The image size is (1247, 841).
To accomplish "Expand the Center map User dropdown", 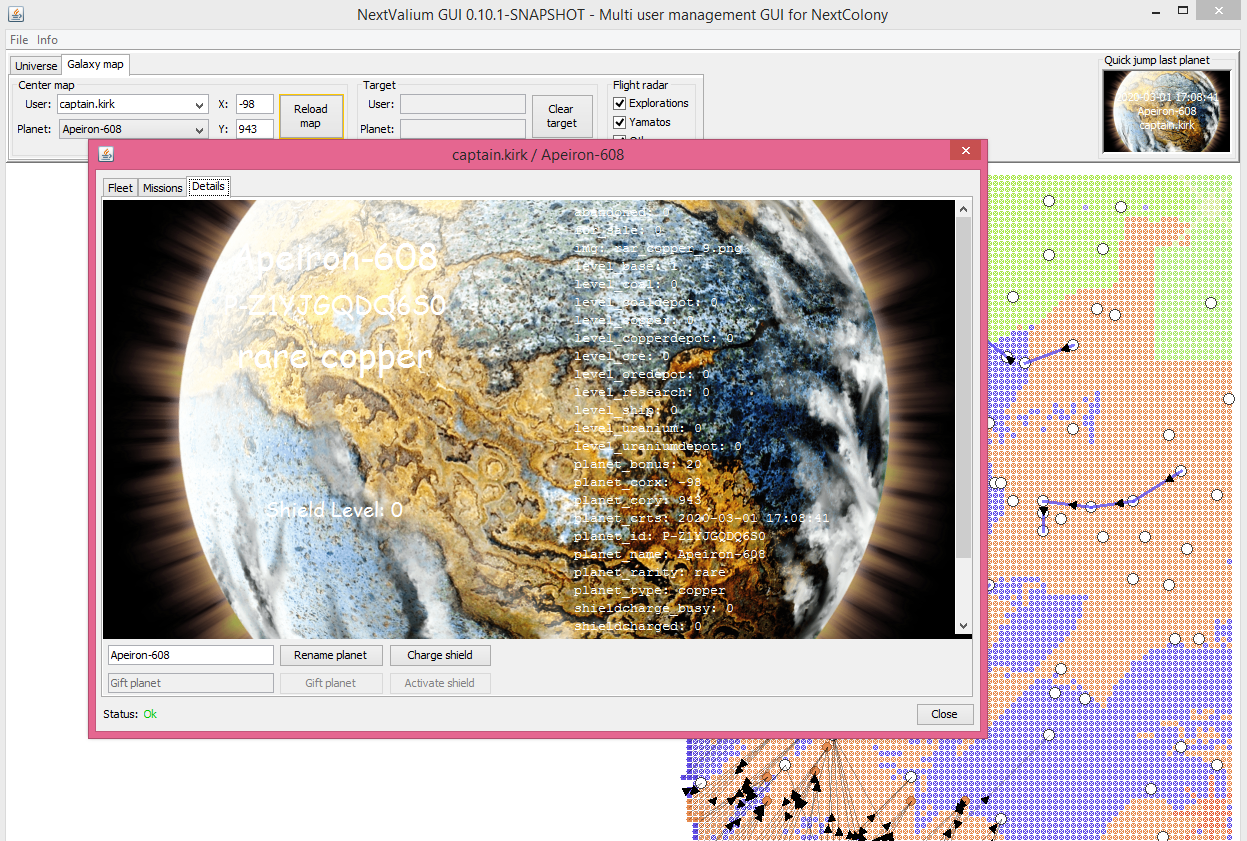I will 200,104.
